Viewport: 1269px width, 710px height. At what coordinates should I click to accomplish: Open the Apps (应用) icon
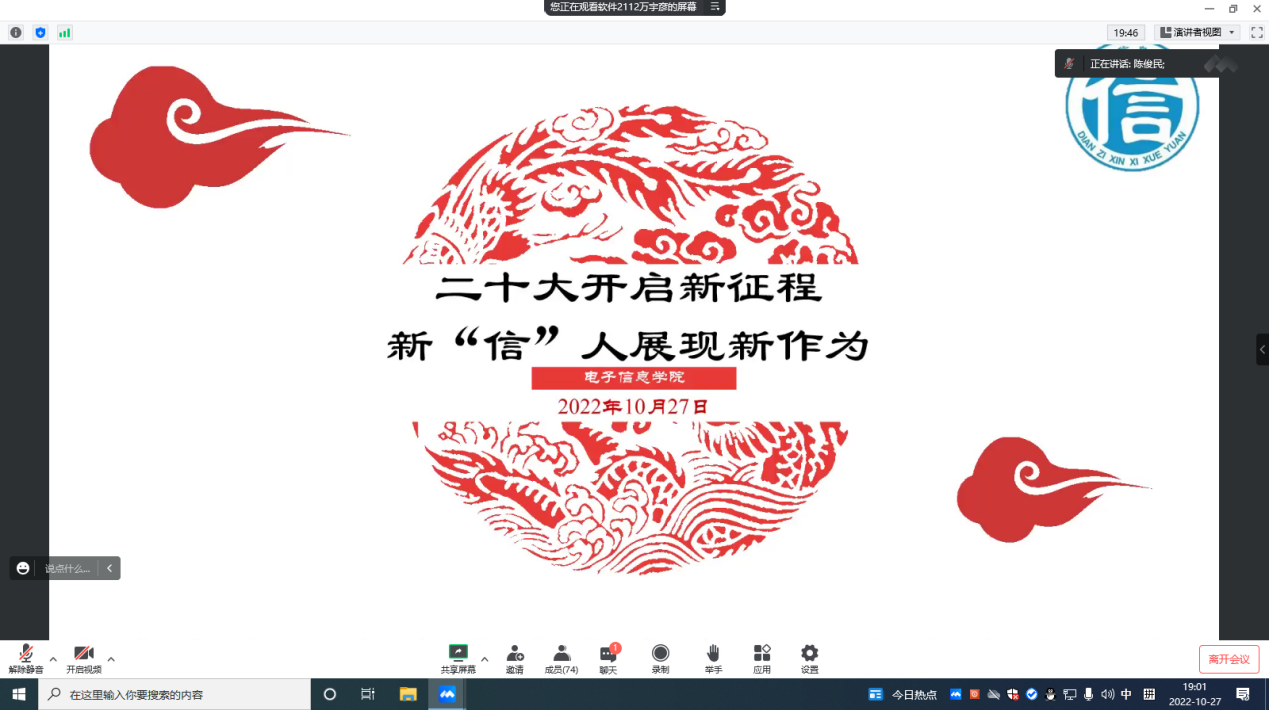762,653
